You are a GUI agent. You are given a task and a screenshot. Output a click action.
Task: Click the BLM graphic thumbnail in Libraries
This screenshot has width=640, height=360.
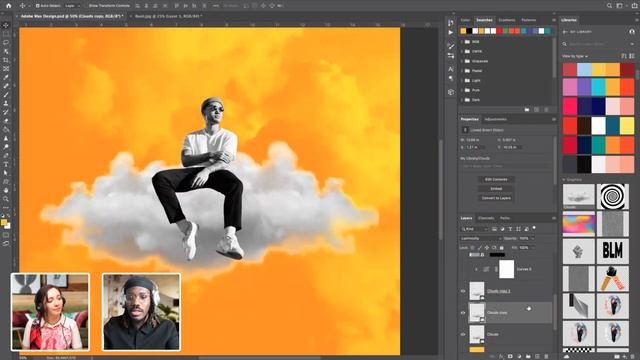(x=613, y=251)
